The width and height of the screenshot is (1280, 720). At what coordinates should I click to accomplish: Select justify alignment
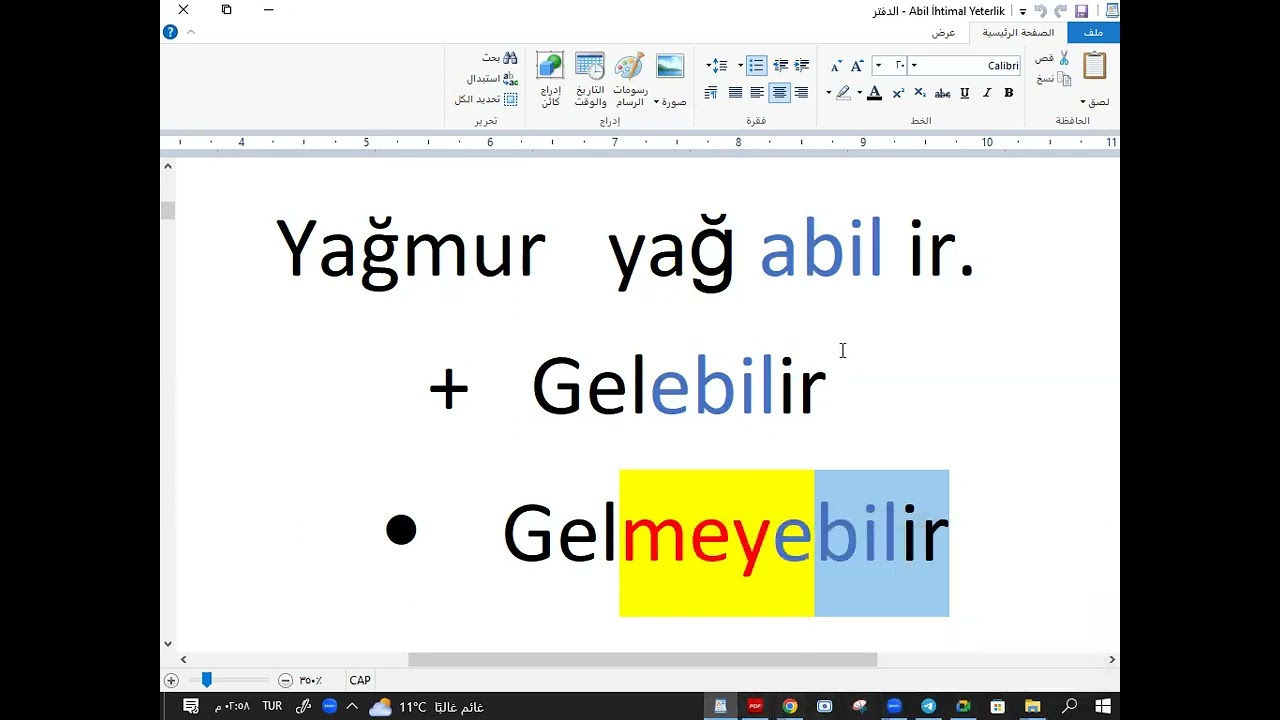735,93
